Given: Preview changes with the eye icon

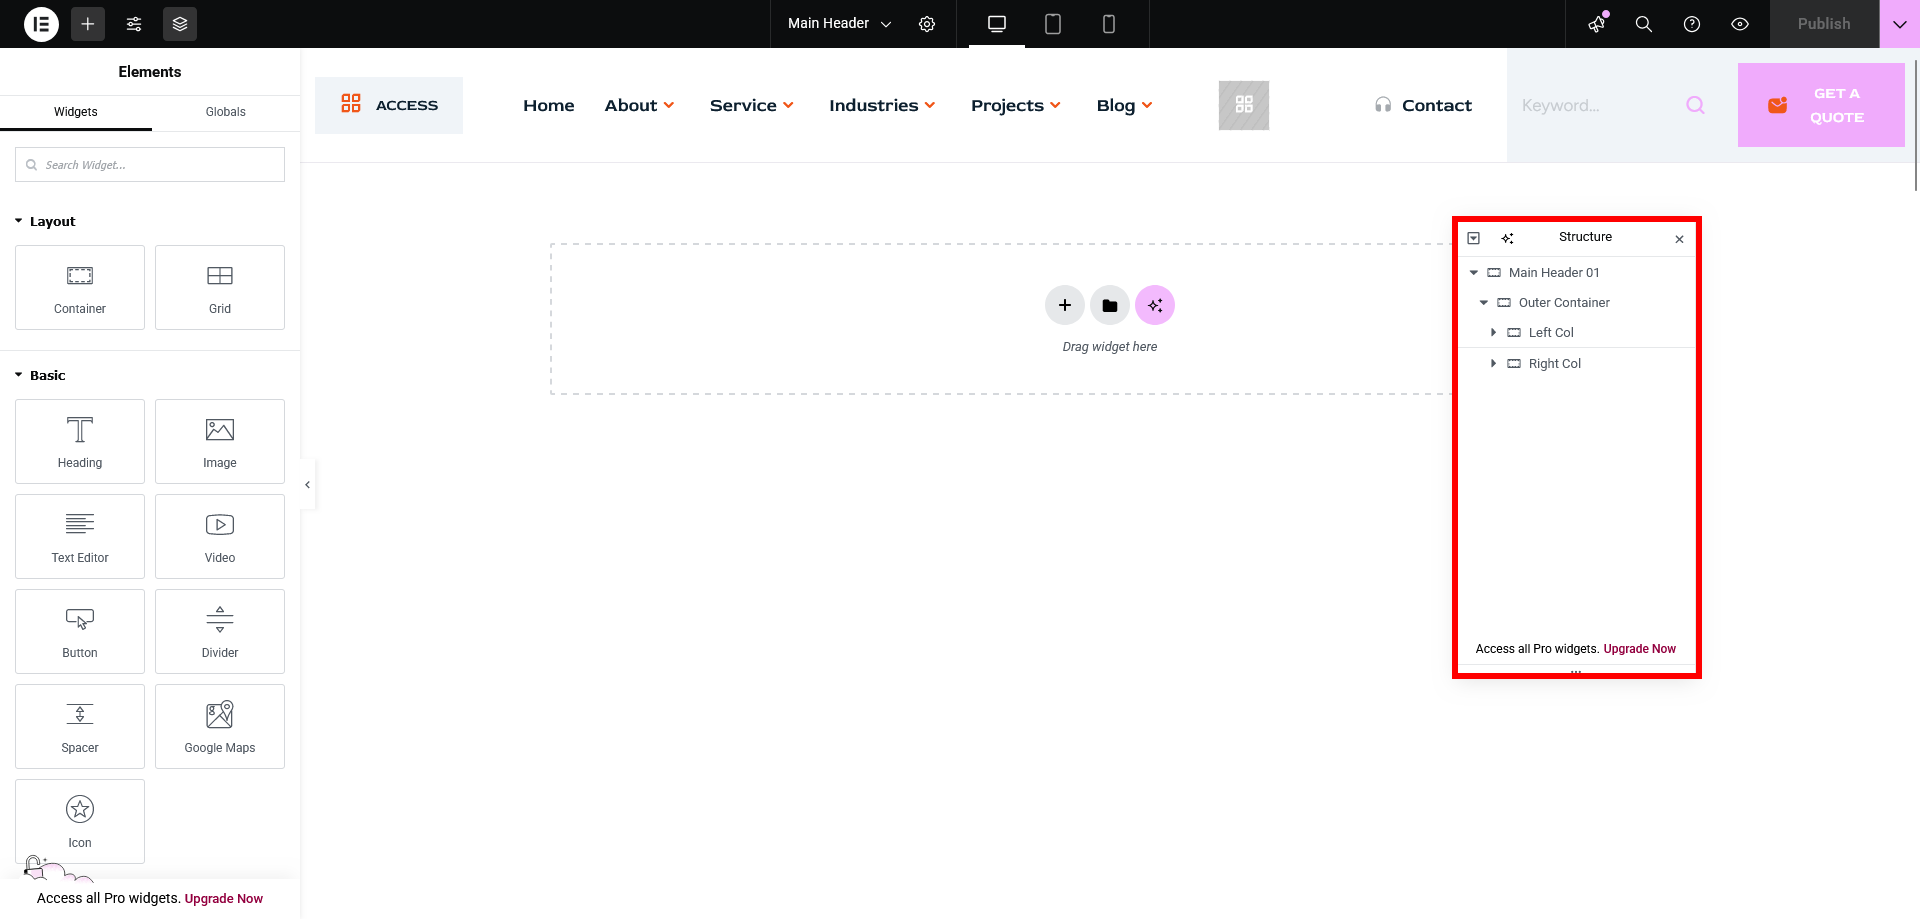Looking at the screenshot, I should [1740, 24].
